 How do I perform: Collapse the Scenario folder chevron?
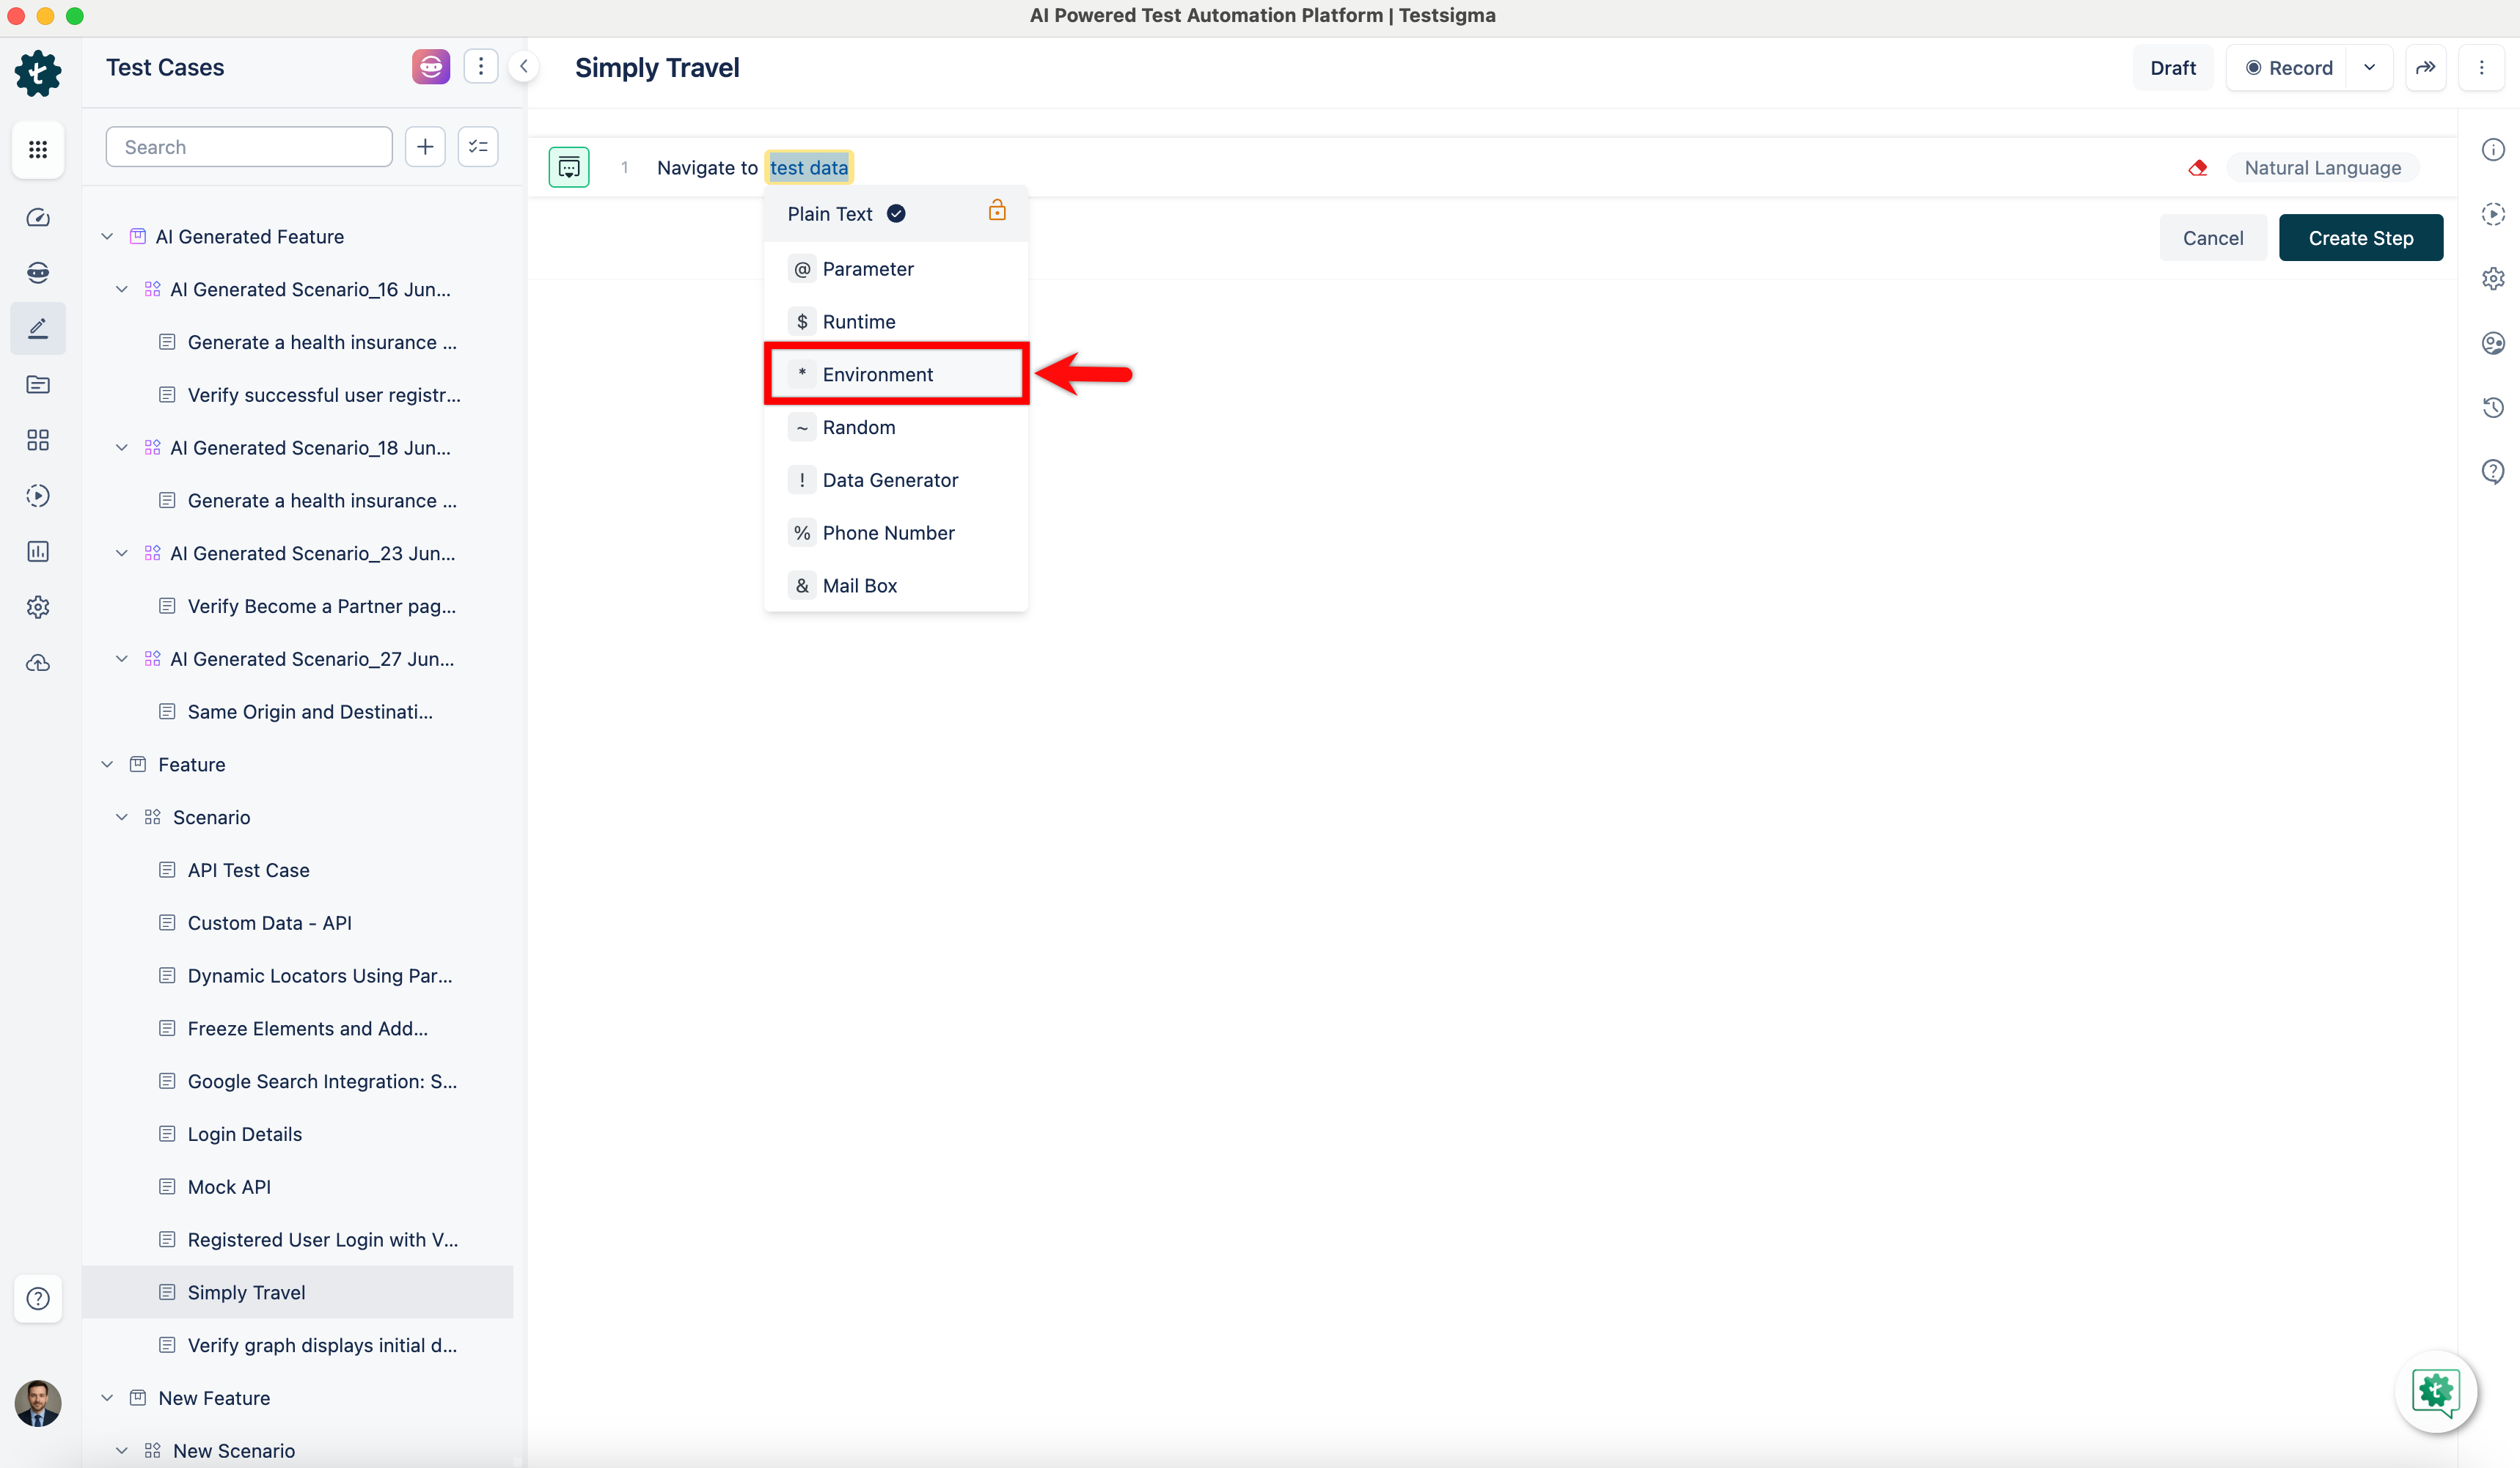[122, 817]
